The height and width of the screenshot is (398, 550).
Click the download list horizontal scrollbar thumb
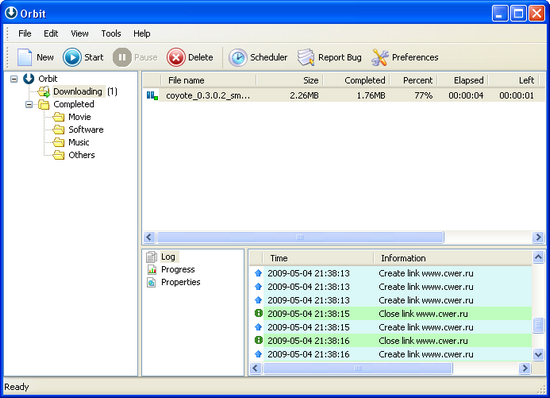(x=300, y=237)
